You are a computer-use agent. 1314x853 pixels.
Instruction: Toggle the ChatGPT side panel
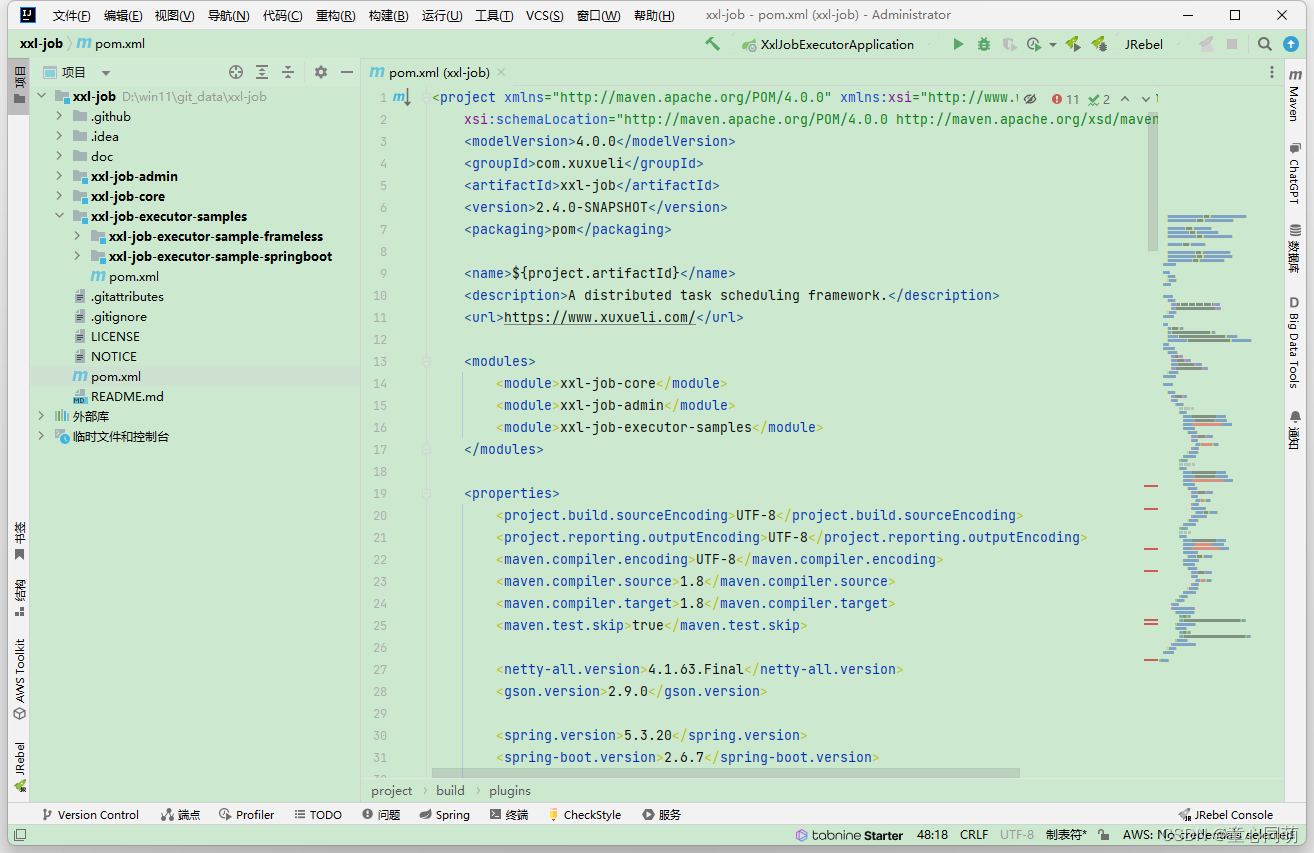[x=1294, y=174]
